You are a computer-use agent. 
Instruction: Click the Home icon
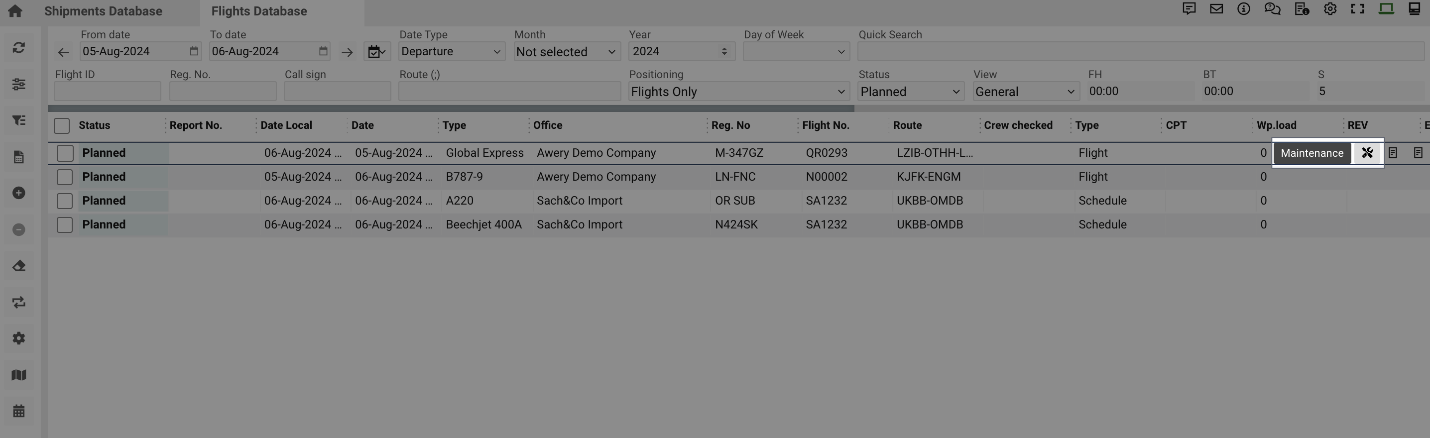15,11
